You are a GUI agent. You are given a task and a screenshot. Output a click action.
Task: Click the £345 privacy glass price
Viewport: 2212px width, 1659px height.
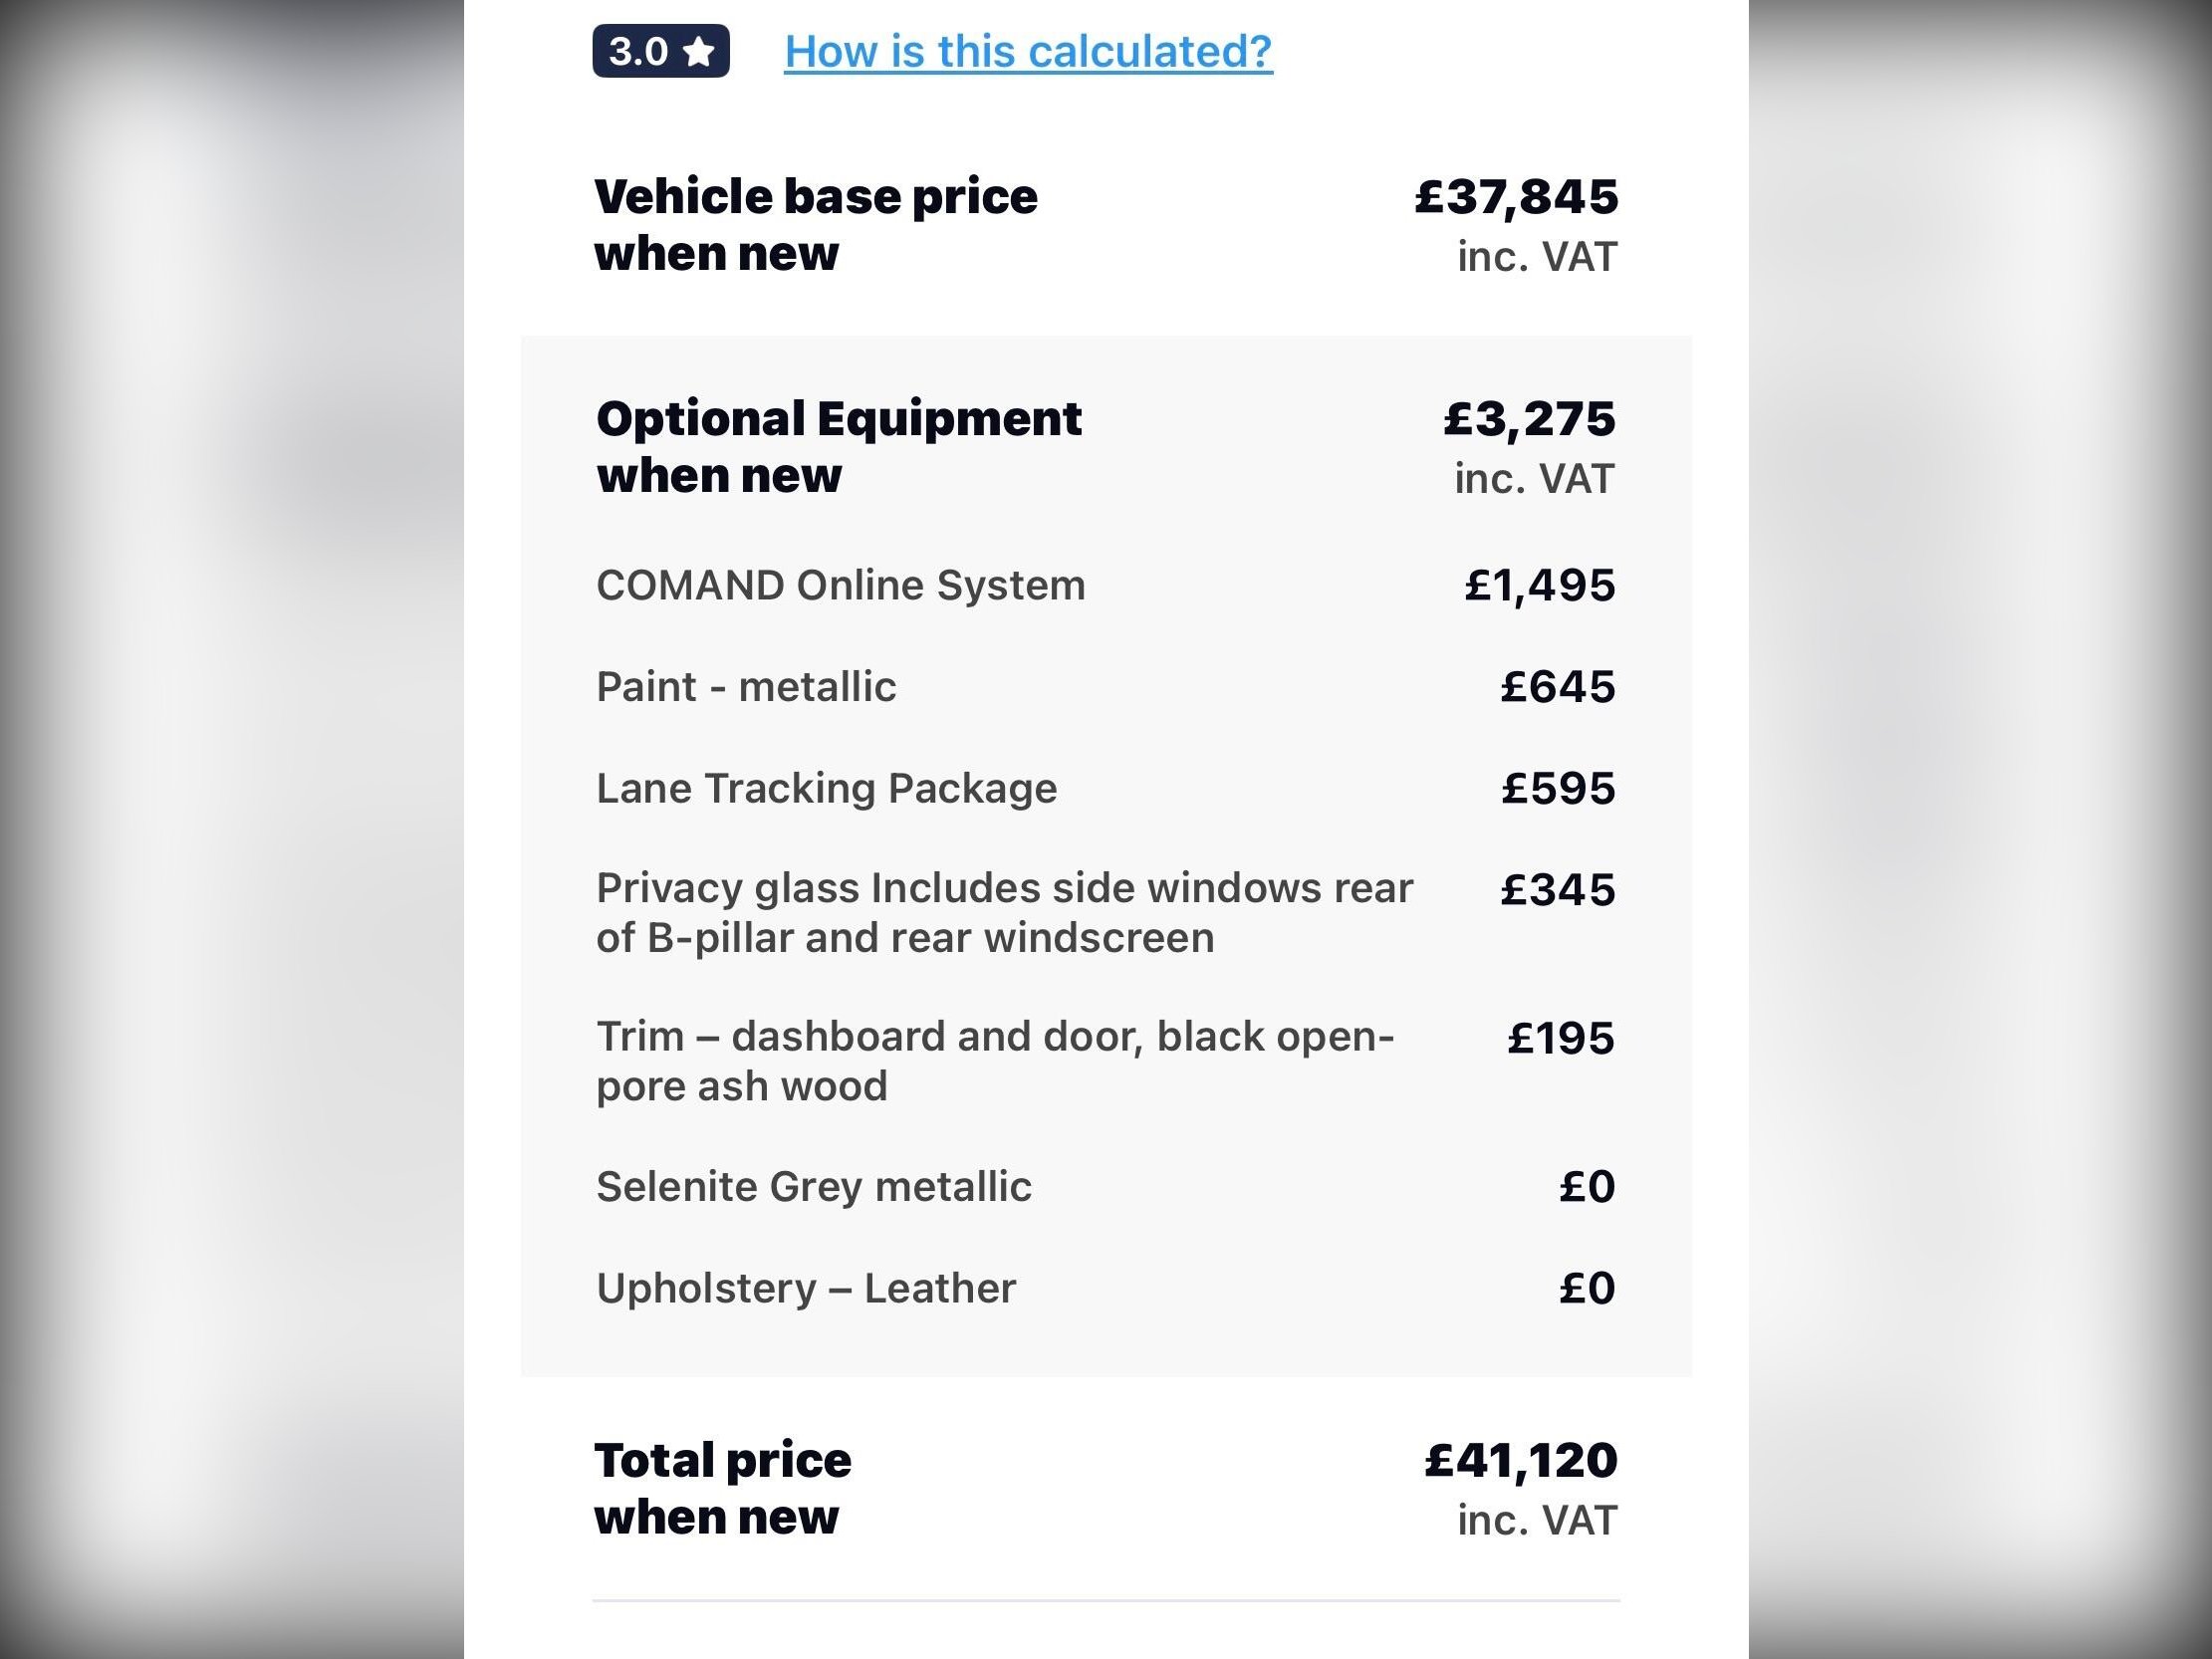(x=1557, y=890)
